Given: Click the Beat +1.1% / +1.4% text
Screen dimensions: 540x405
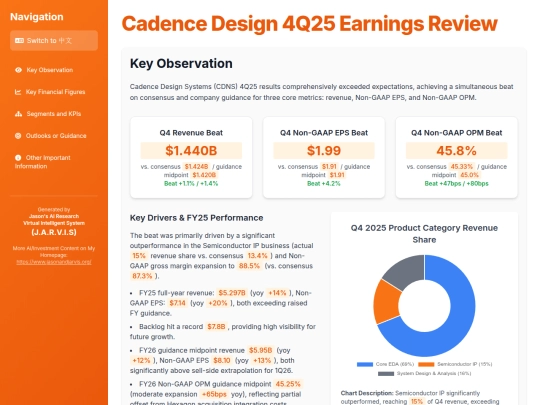Looking at the screenshot, I should [x=191, y=184].
